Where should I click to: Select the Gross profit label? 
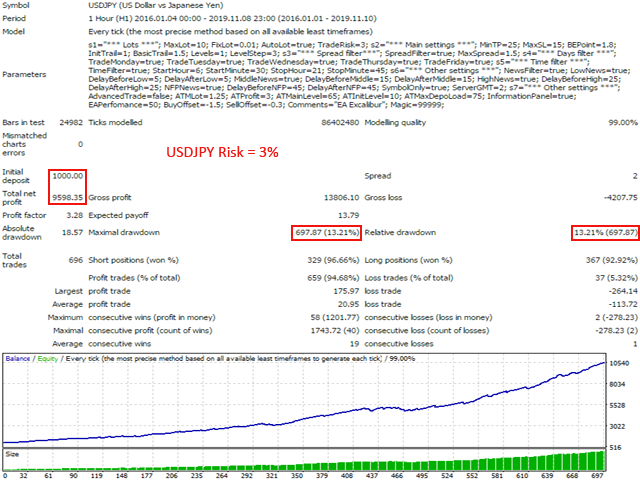[x=110, y=198]
